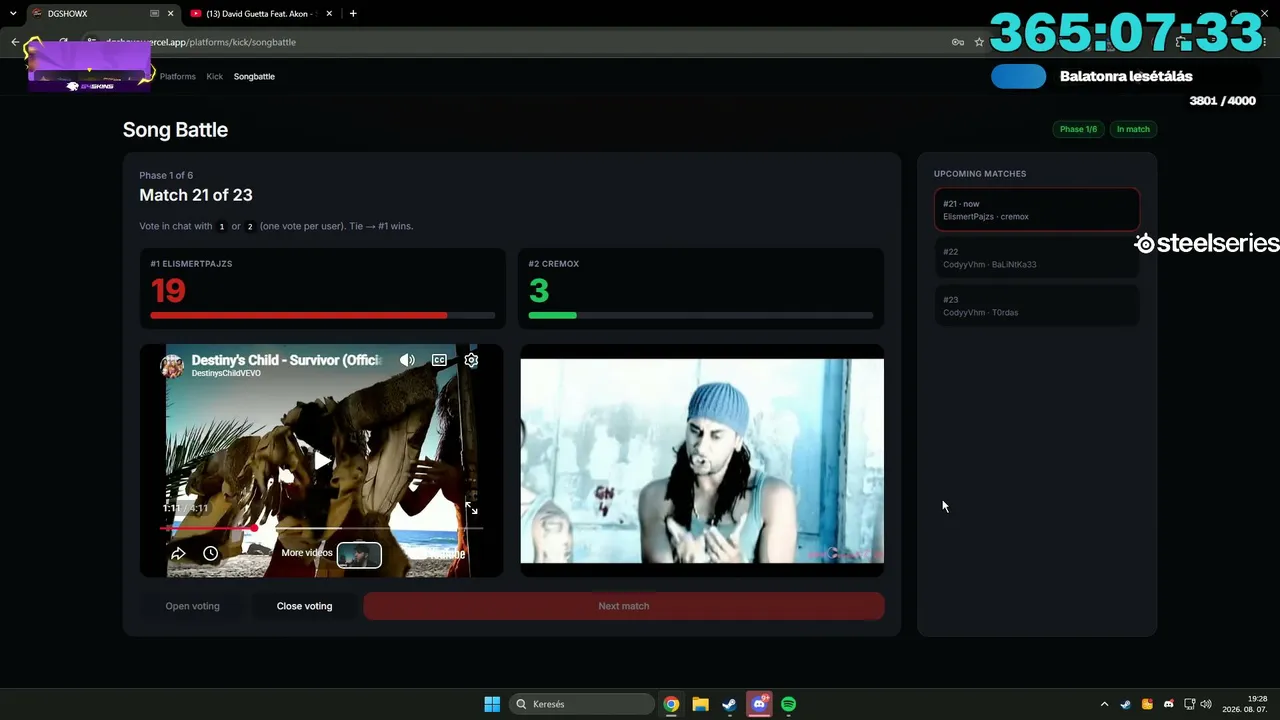Click the DestinysChildVEVO channel name
The height and width of the screenshot is (720, 1280).
tap(226, 373)
